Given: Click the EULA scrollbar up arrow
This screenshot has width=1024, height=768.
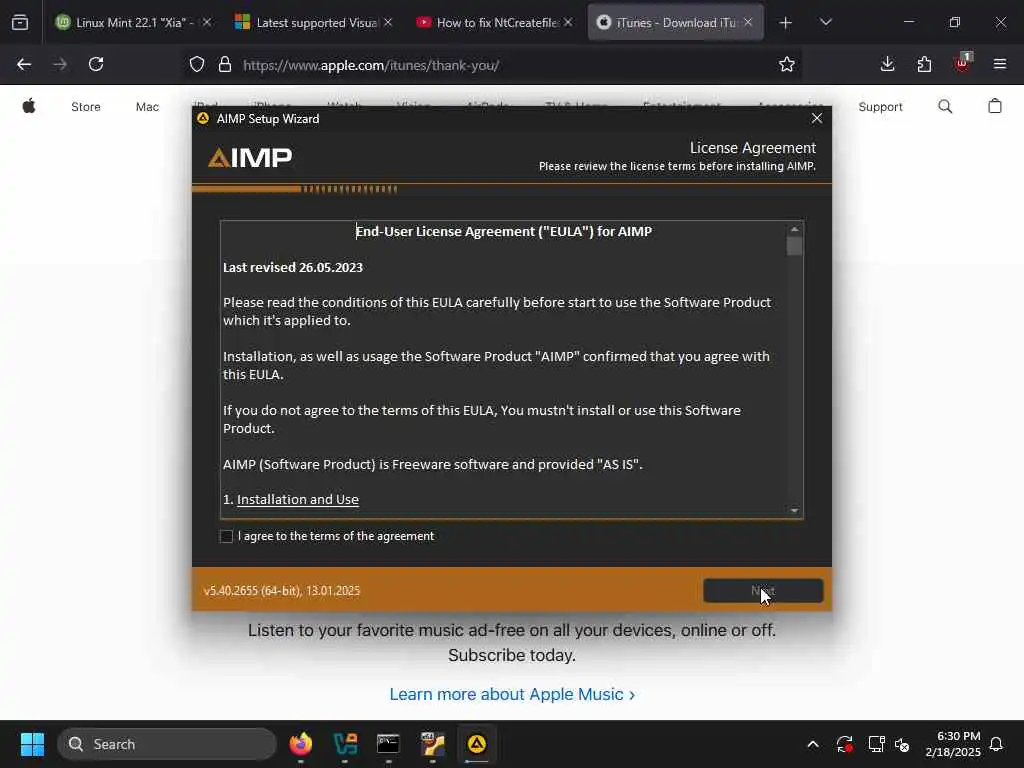Looking at the screenshot, I should click(794, 229).
